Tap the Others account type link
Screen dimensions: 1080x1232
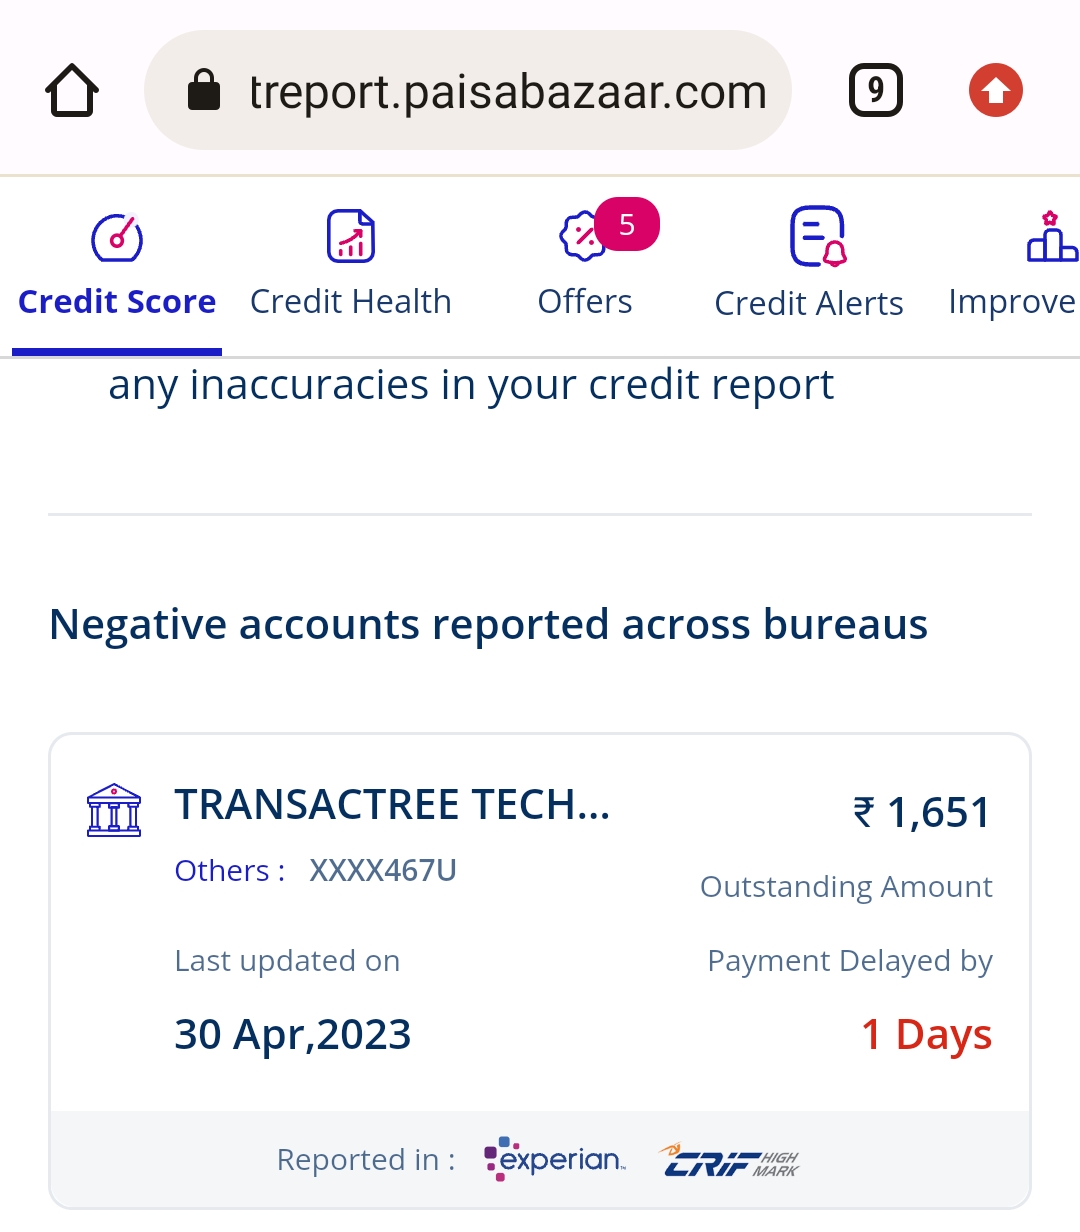[x=229, y=871]
